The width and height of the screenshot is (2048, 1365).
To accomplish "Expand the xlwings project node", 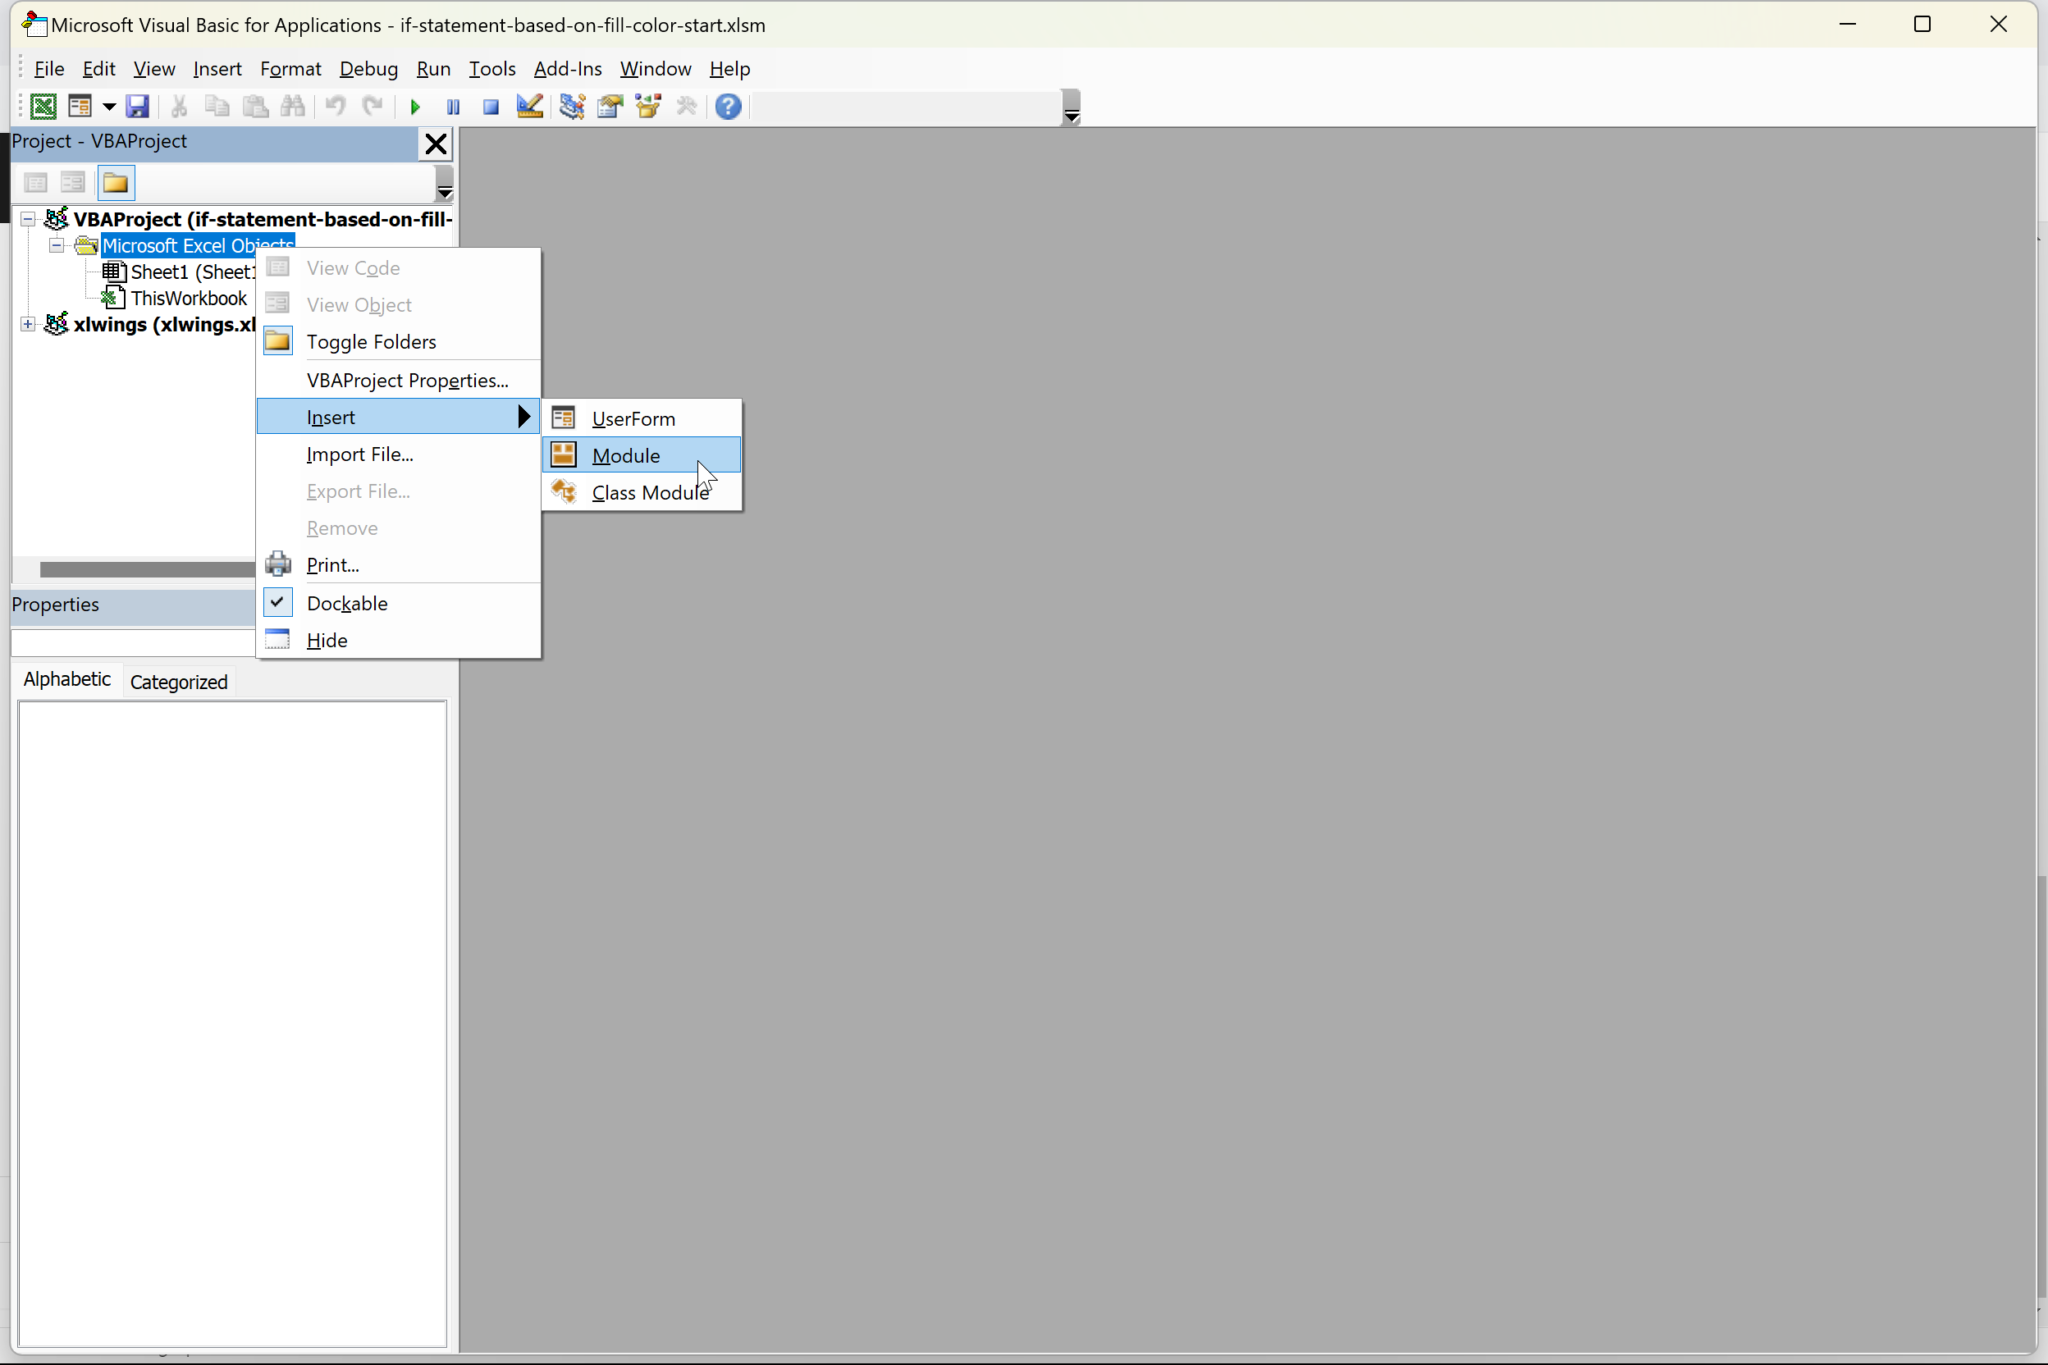I will [28, 324].
